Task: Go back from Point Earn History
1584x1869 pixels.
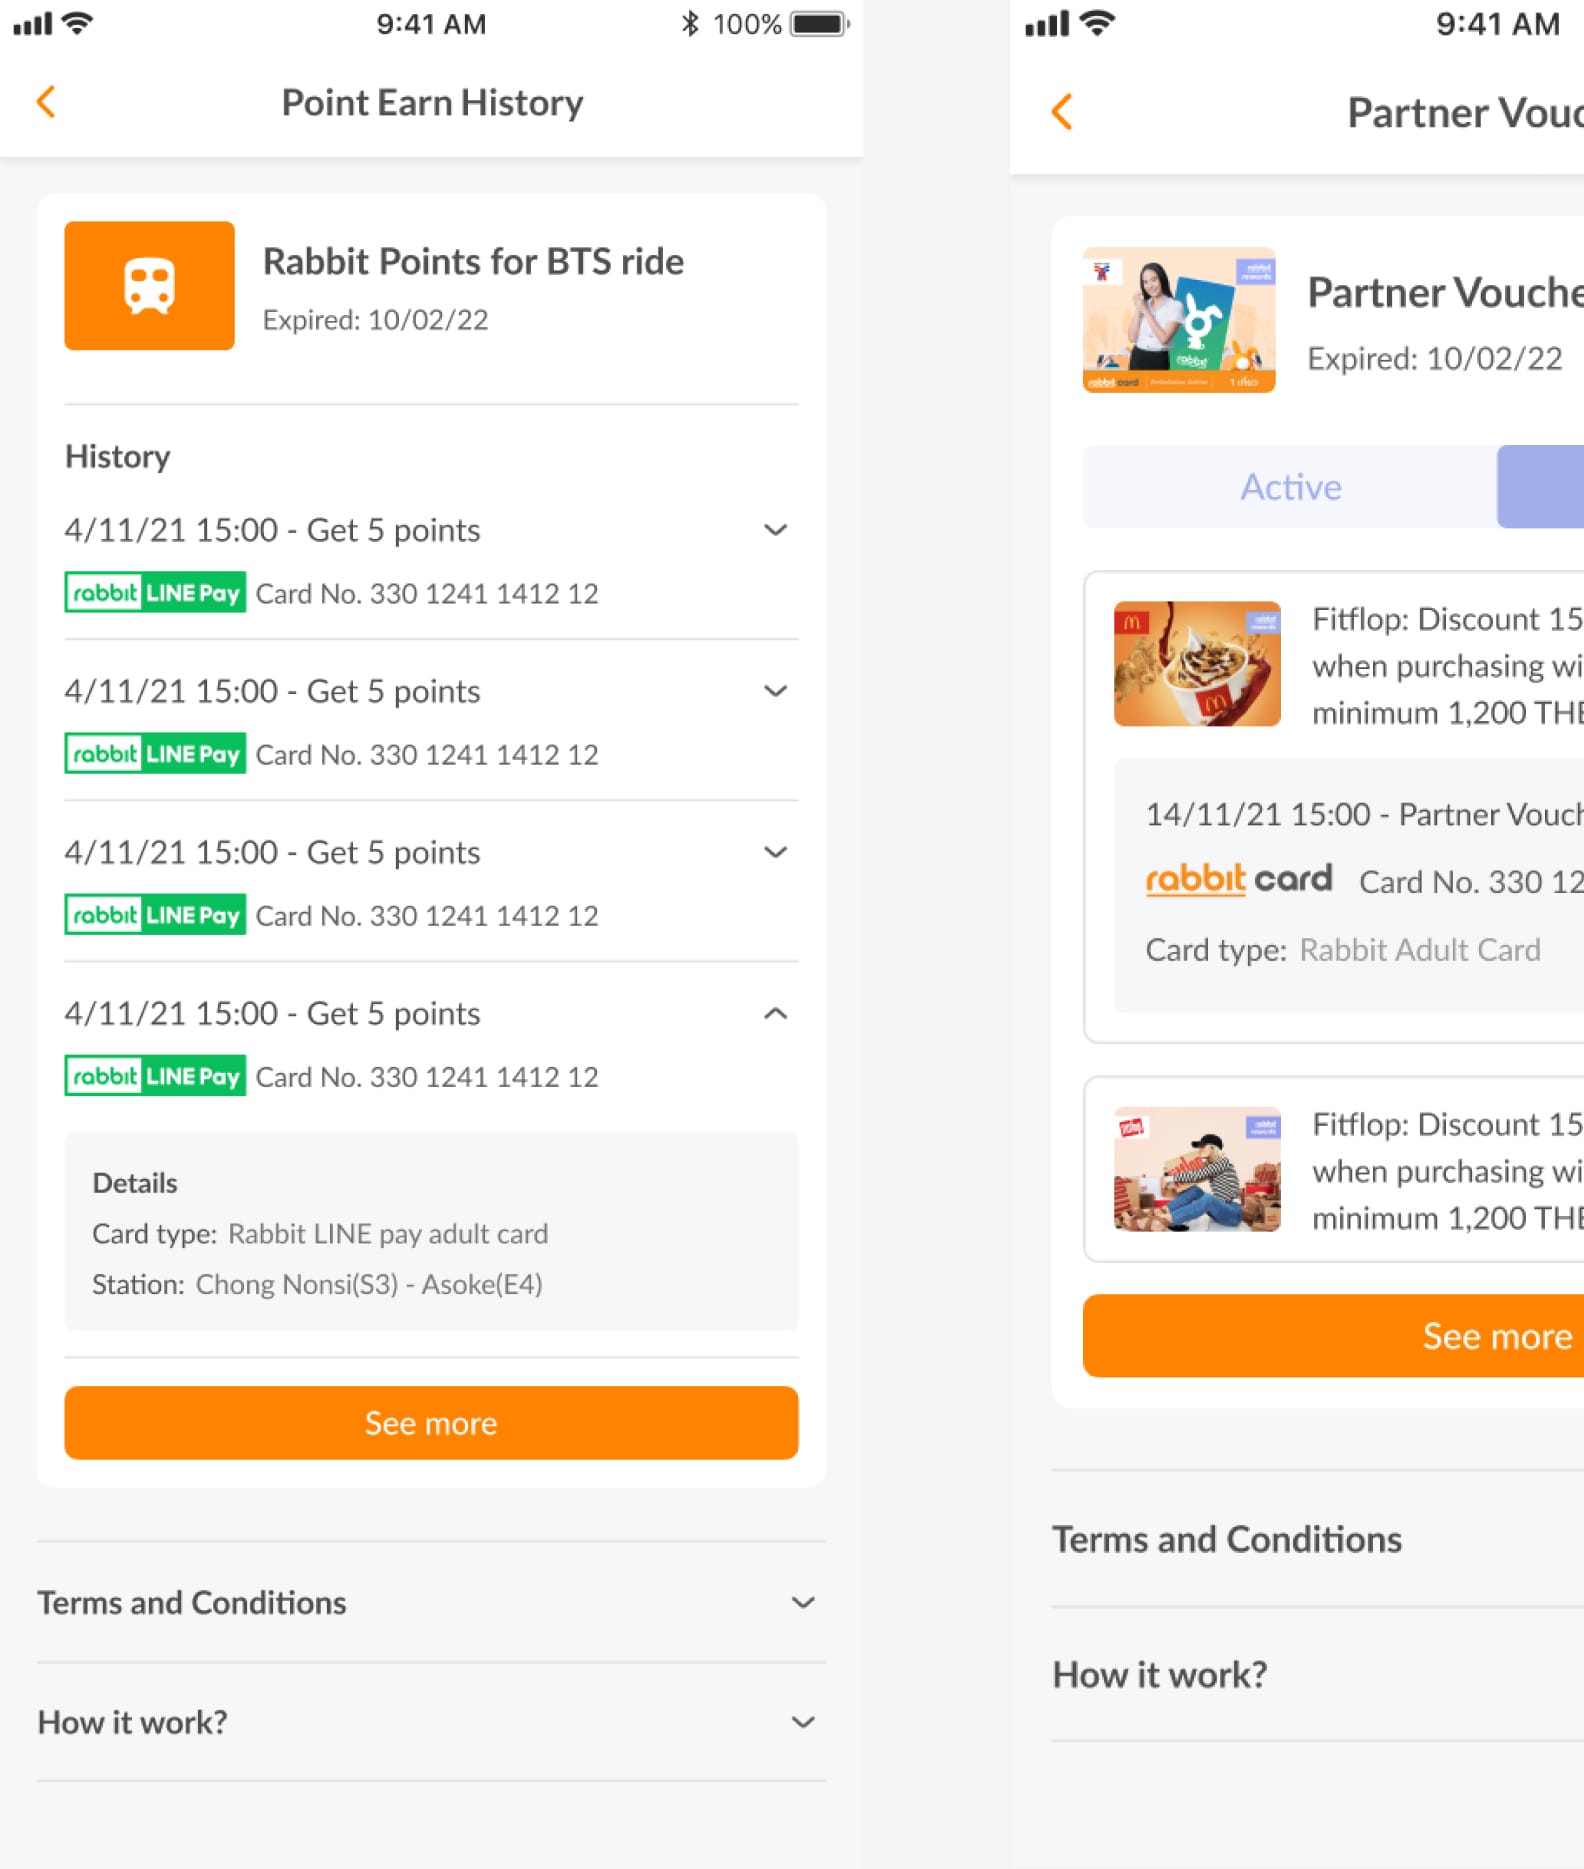Action: pyautogui.click(x=46, y=102)
